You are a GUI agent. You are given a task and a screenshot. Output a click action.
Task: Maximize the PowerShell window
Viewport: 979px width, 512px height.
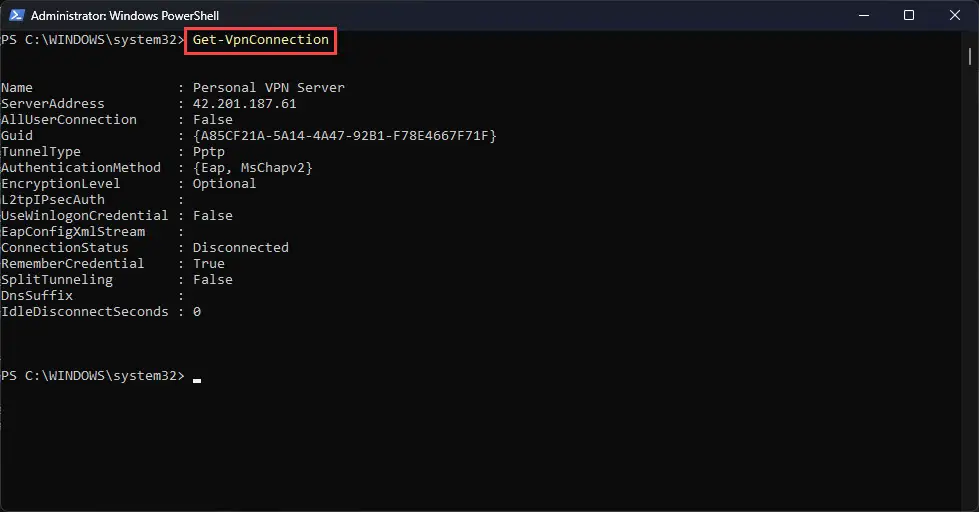(x=909, y=15)
